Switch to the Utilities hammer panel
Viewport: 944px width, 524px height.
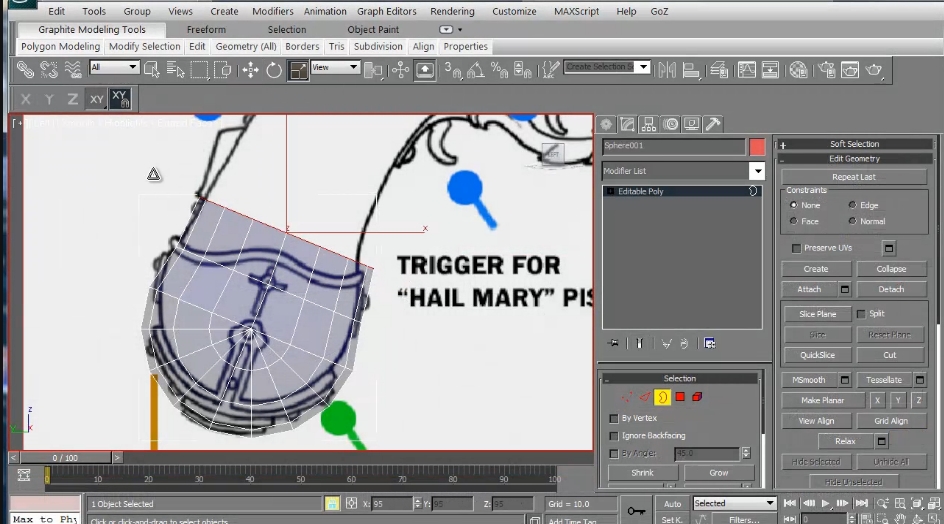tap(713, 124)
